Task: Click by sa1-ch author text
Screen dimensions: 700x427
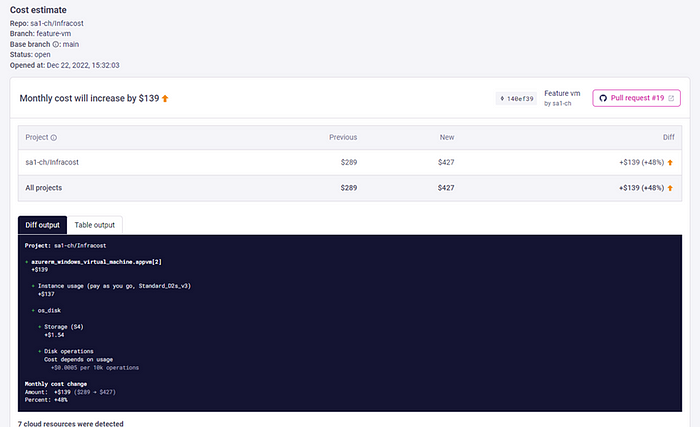Action: pyautogui.click(x=557, y=104)
